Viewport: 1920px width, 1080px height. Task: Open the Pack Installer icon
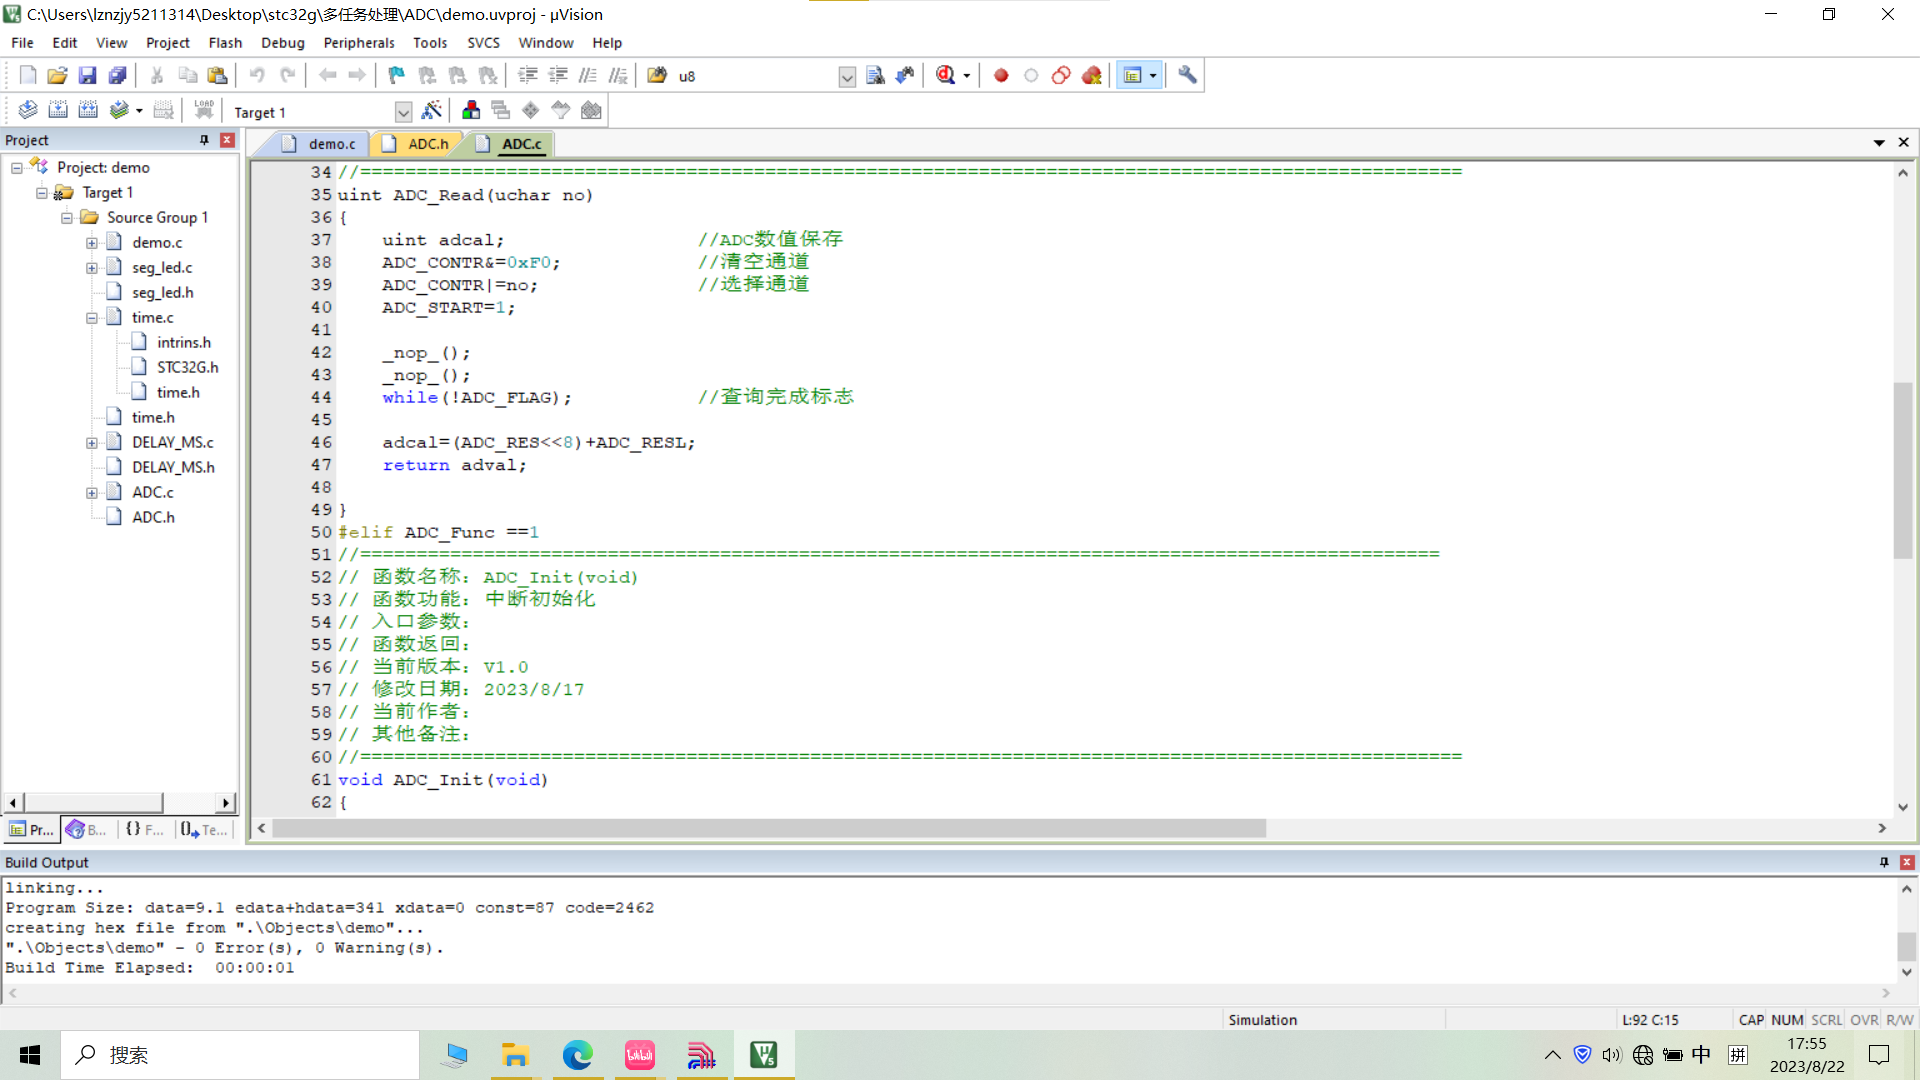click(591, 110)
